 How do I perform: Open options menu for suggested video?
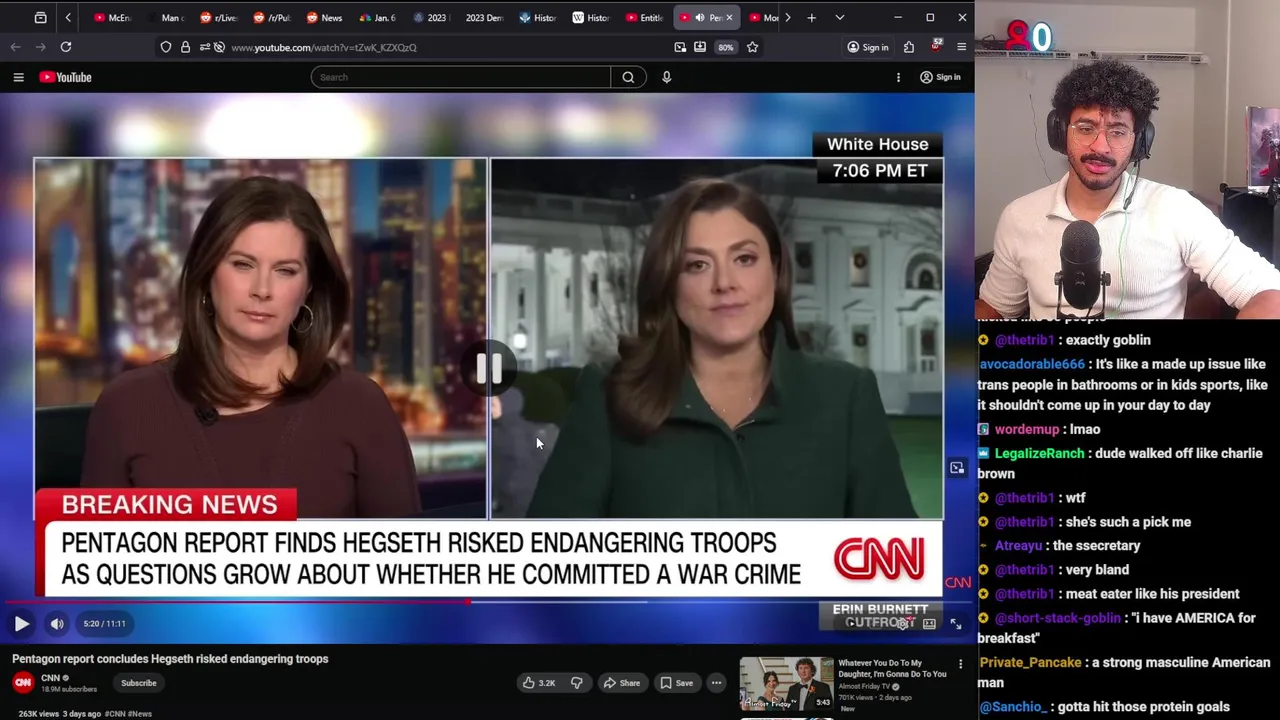(960, 664)
